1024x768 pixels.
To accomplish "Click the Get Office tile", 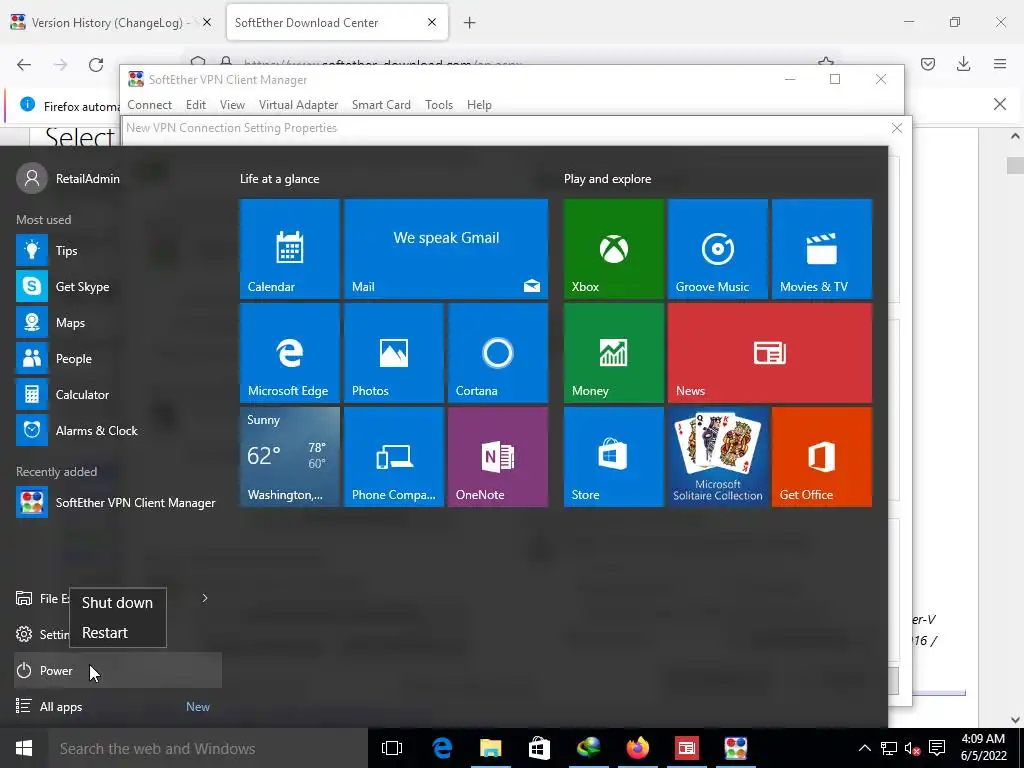I will coord(822,456).
